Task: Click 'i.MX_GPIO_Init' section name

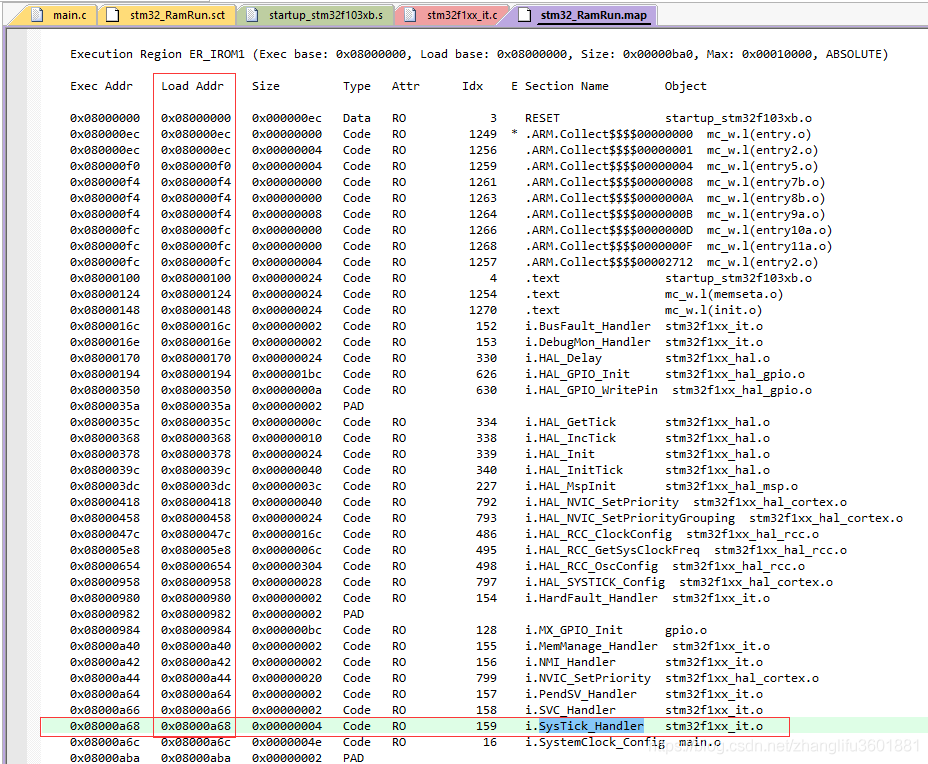Action: [573, 629]
